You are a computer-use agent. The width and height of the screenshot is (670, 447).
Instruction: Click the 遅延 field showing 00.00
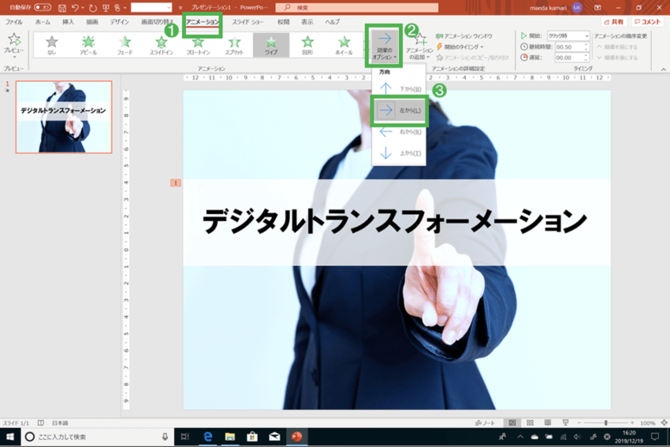click(572, 57)
